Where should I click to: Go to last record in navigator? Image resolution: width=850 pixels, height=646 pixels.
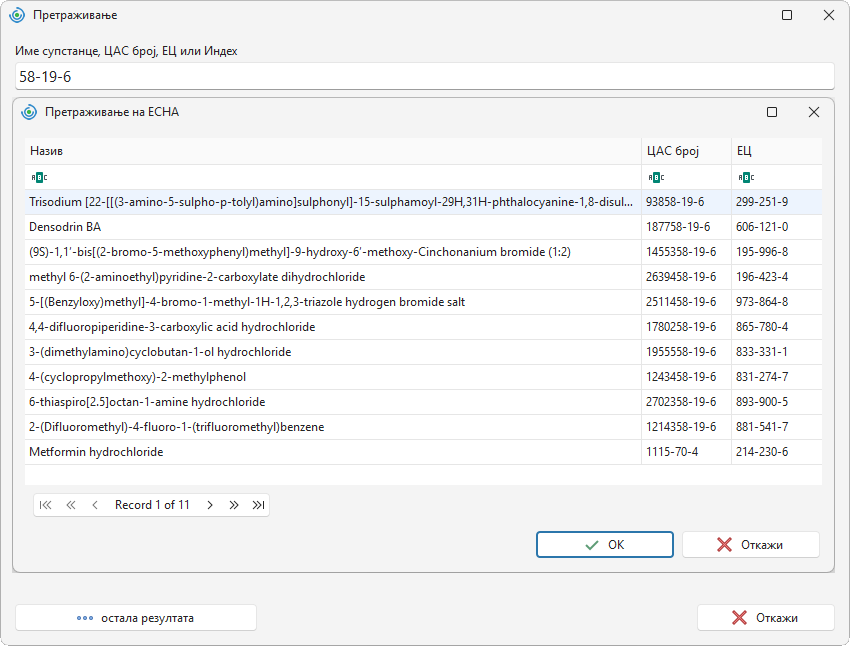tap(258, 505)
